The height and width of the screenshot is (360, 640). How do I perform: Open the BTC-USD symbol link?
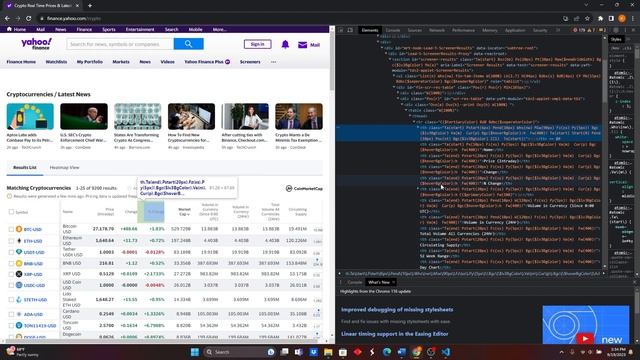pyautogui.click(x=33, y=229)
